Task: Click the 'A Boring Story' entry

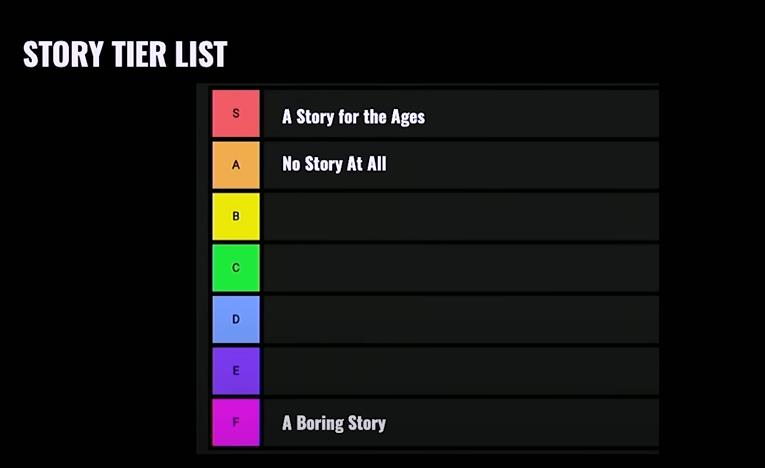Action: tap(334, 423)
